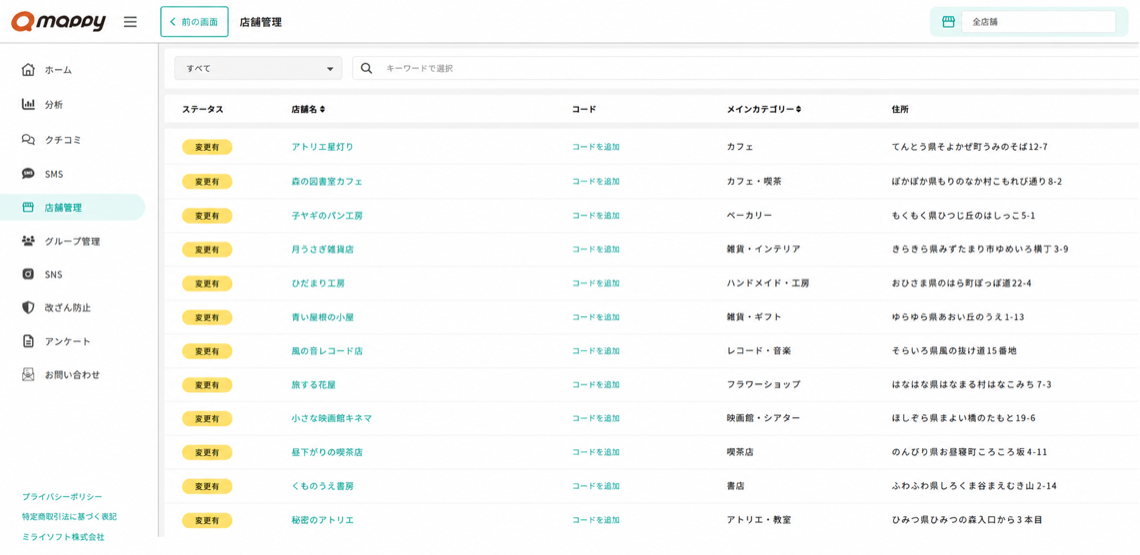
Task: Open store 青い屋根の小屋
Action: click(x=322, y=317)
